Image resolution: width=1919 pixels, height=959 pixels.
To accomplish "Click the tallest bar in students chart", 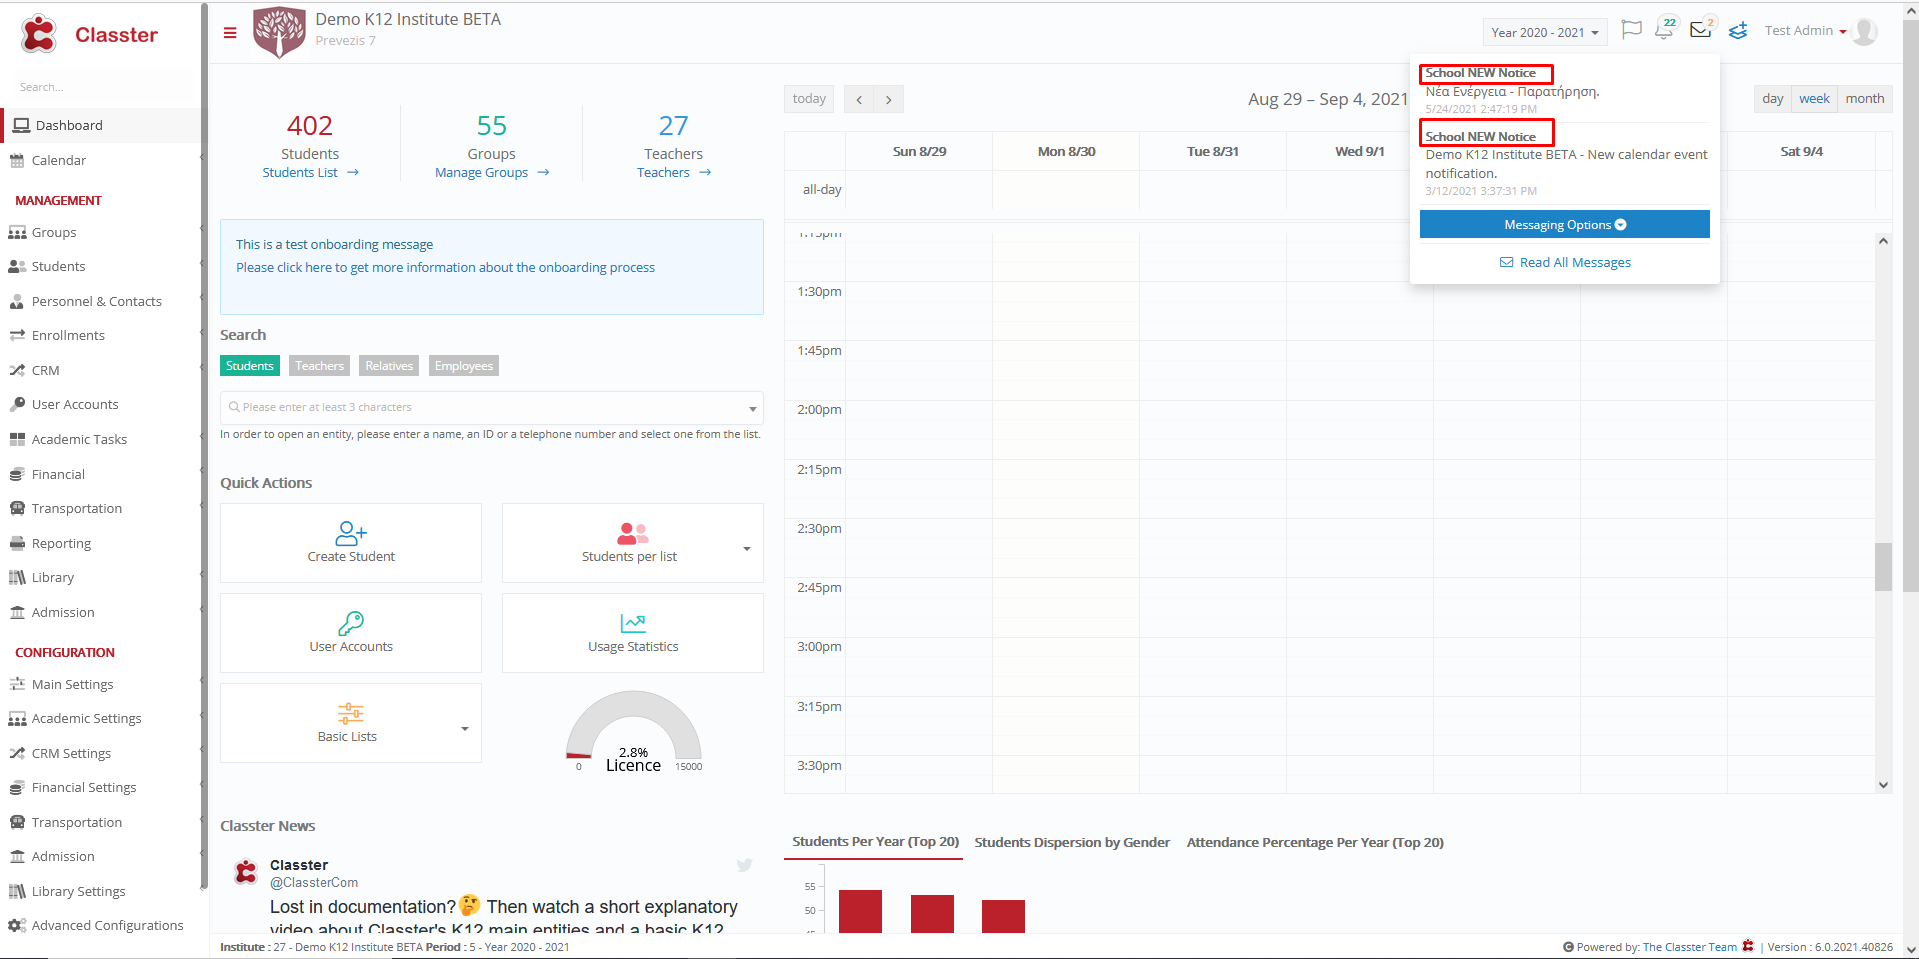I will (860, 911).
